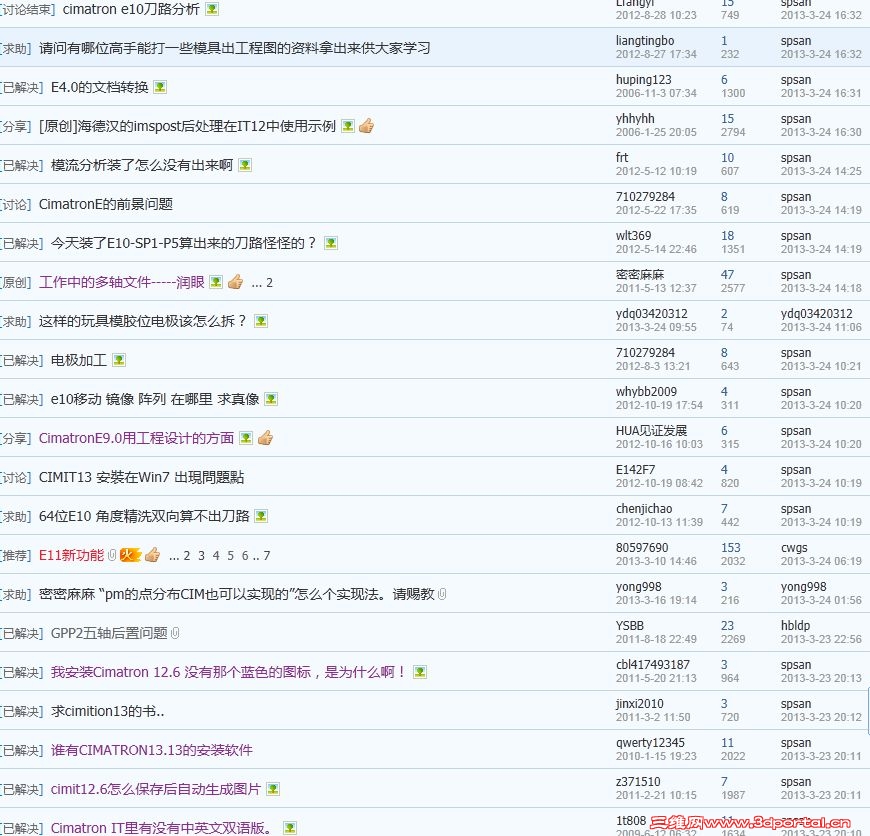Screen dimensions: 870x836
Task: Open author profile '80597690'
Action: click(642, 548)
